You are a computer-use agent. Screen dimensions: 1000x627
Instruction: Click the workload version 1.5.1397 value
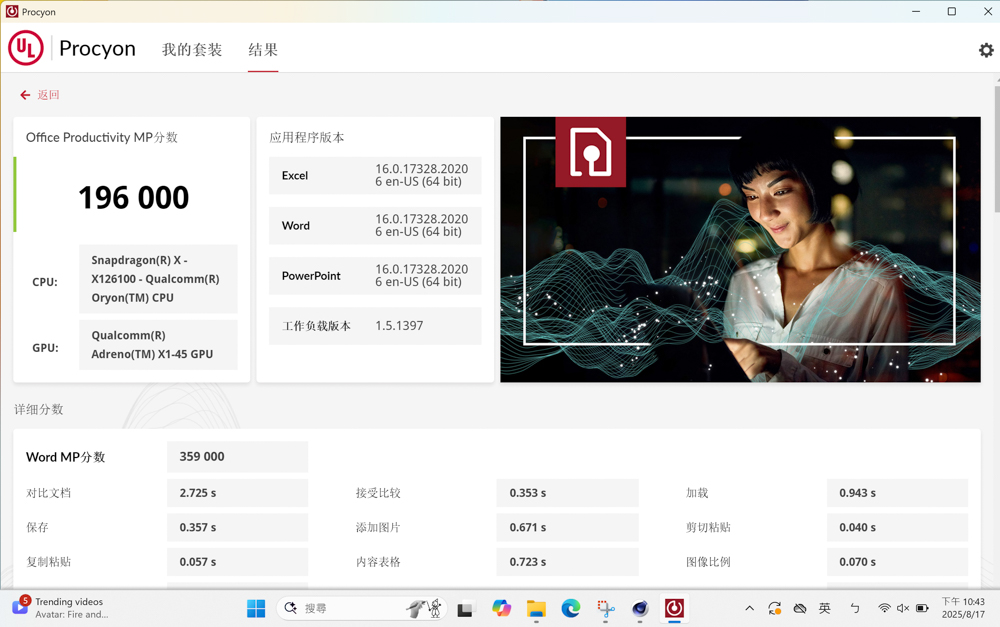pyautogui.click(x=399, y=326)
